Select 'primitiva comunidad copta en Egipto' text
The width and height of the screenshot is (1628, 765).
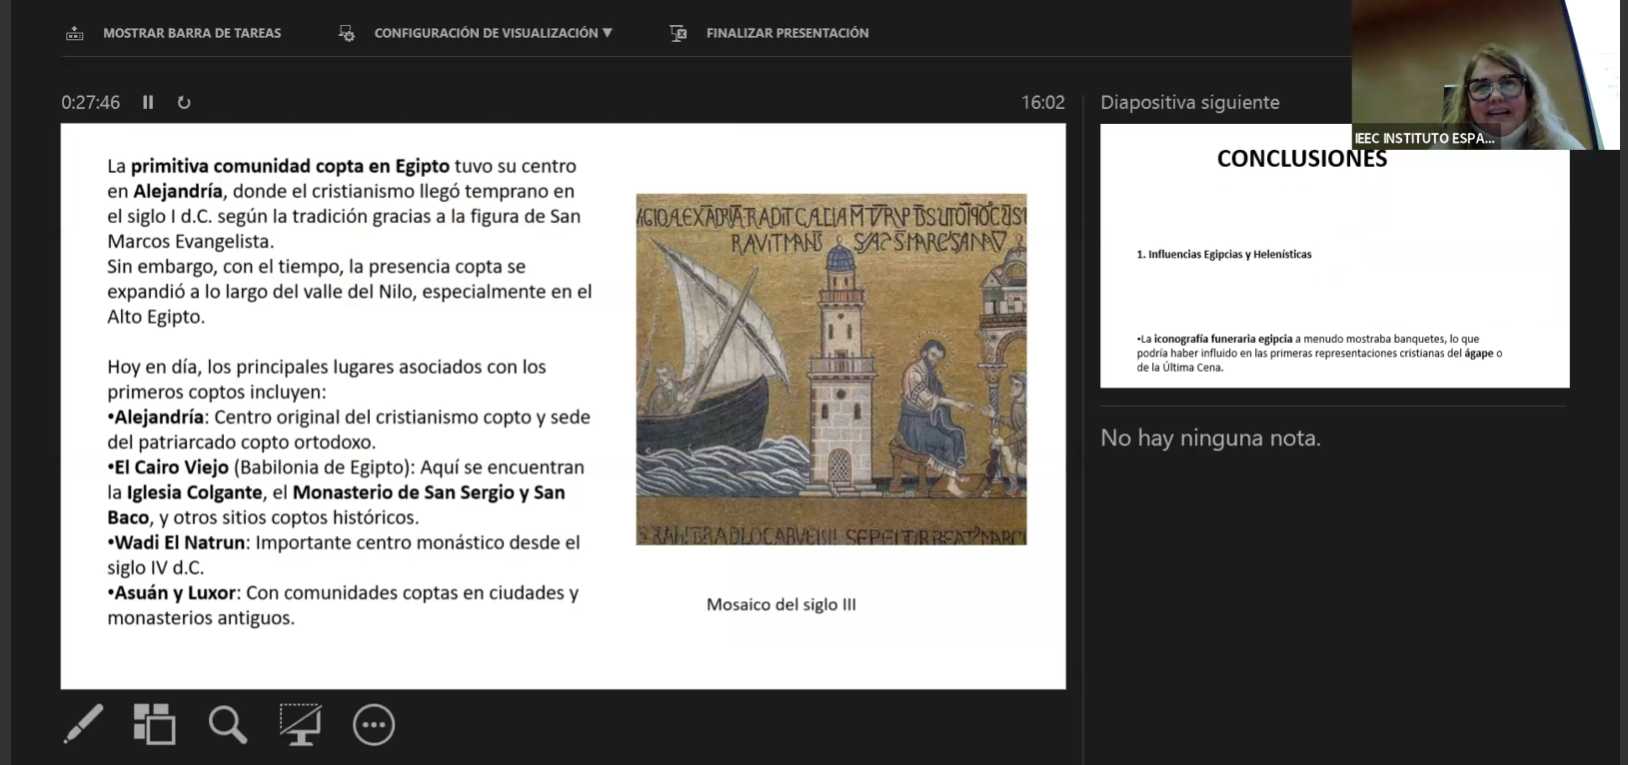pyautogui.click(x=290, y=166)
